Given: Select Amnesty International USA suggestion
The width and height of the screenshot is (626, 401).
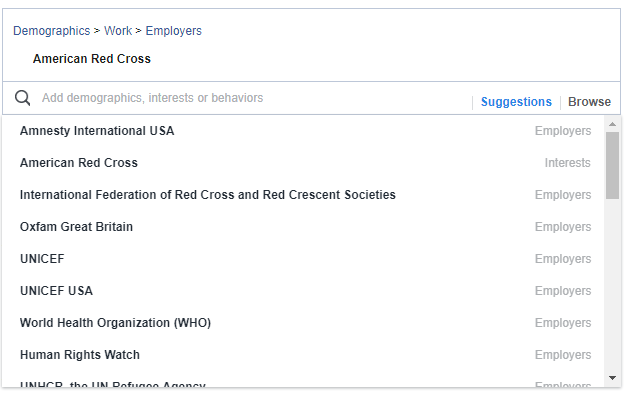Looking at the screenshot, I should click(305, 131).
